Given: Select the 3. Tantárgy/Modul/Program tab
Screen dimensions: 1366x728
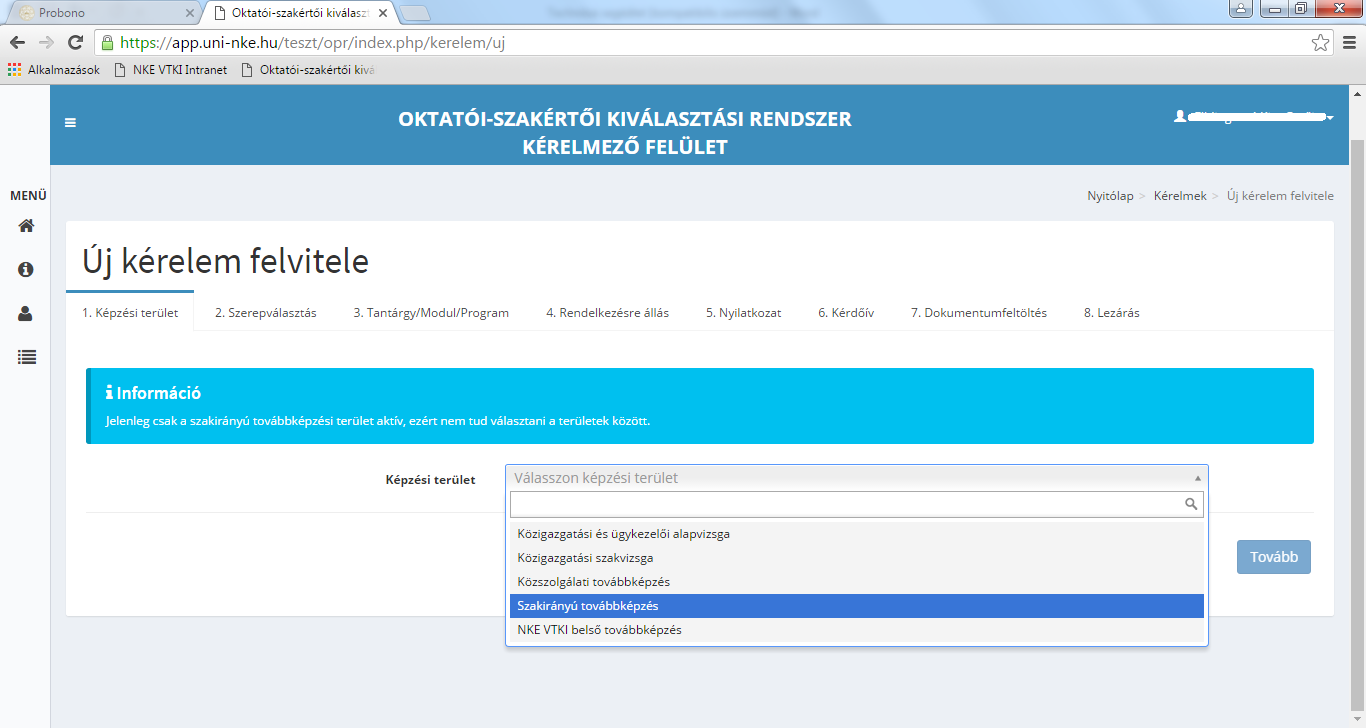Looking at the screenshot, I should [x=431, y=312].
